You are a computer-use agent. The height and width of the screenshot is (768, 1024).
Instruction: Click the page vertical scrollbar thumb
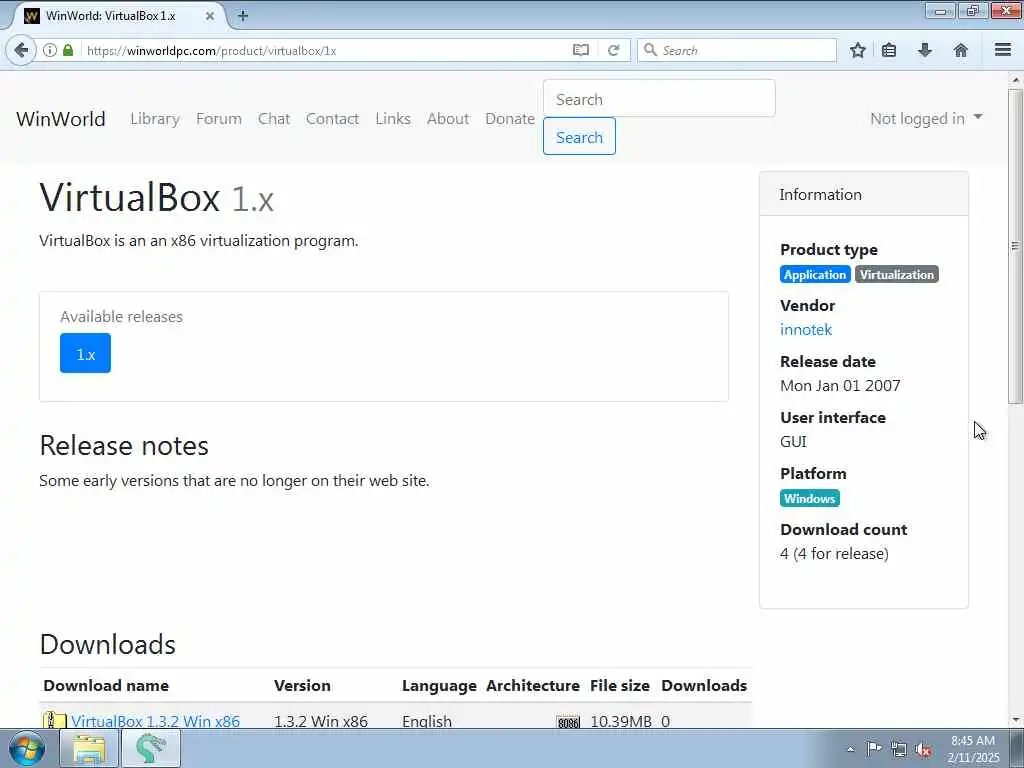click(1016, 246)
